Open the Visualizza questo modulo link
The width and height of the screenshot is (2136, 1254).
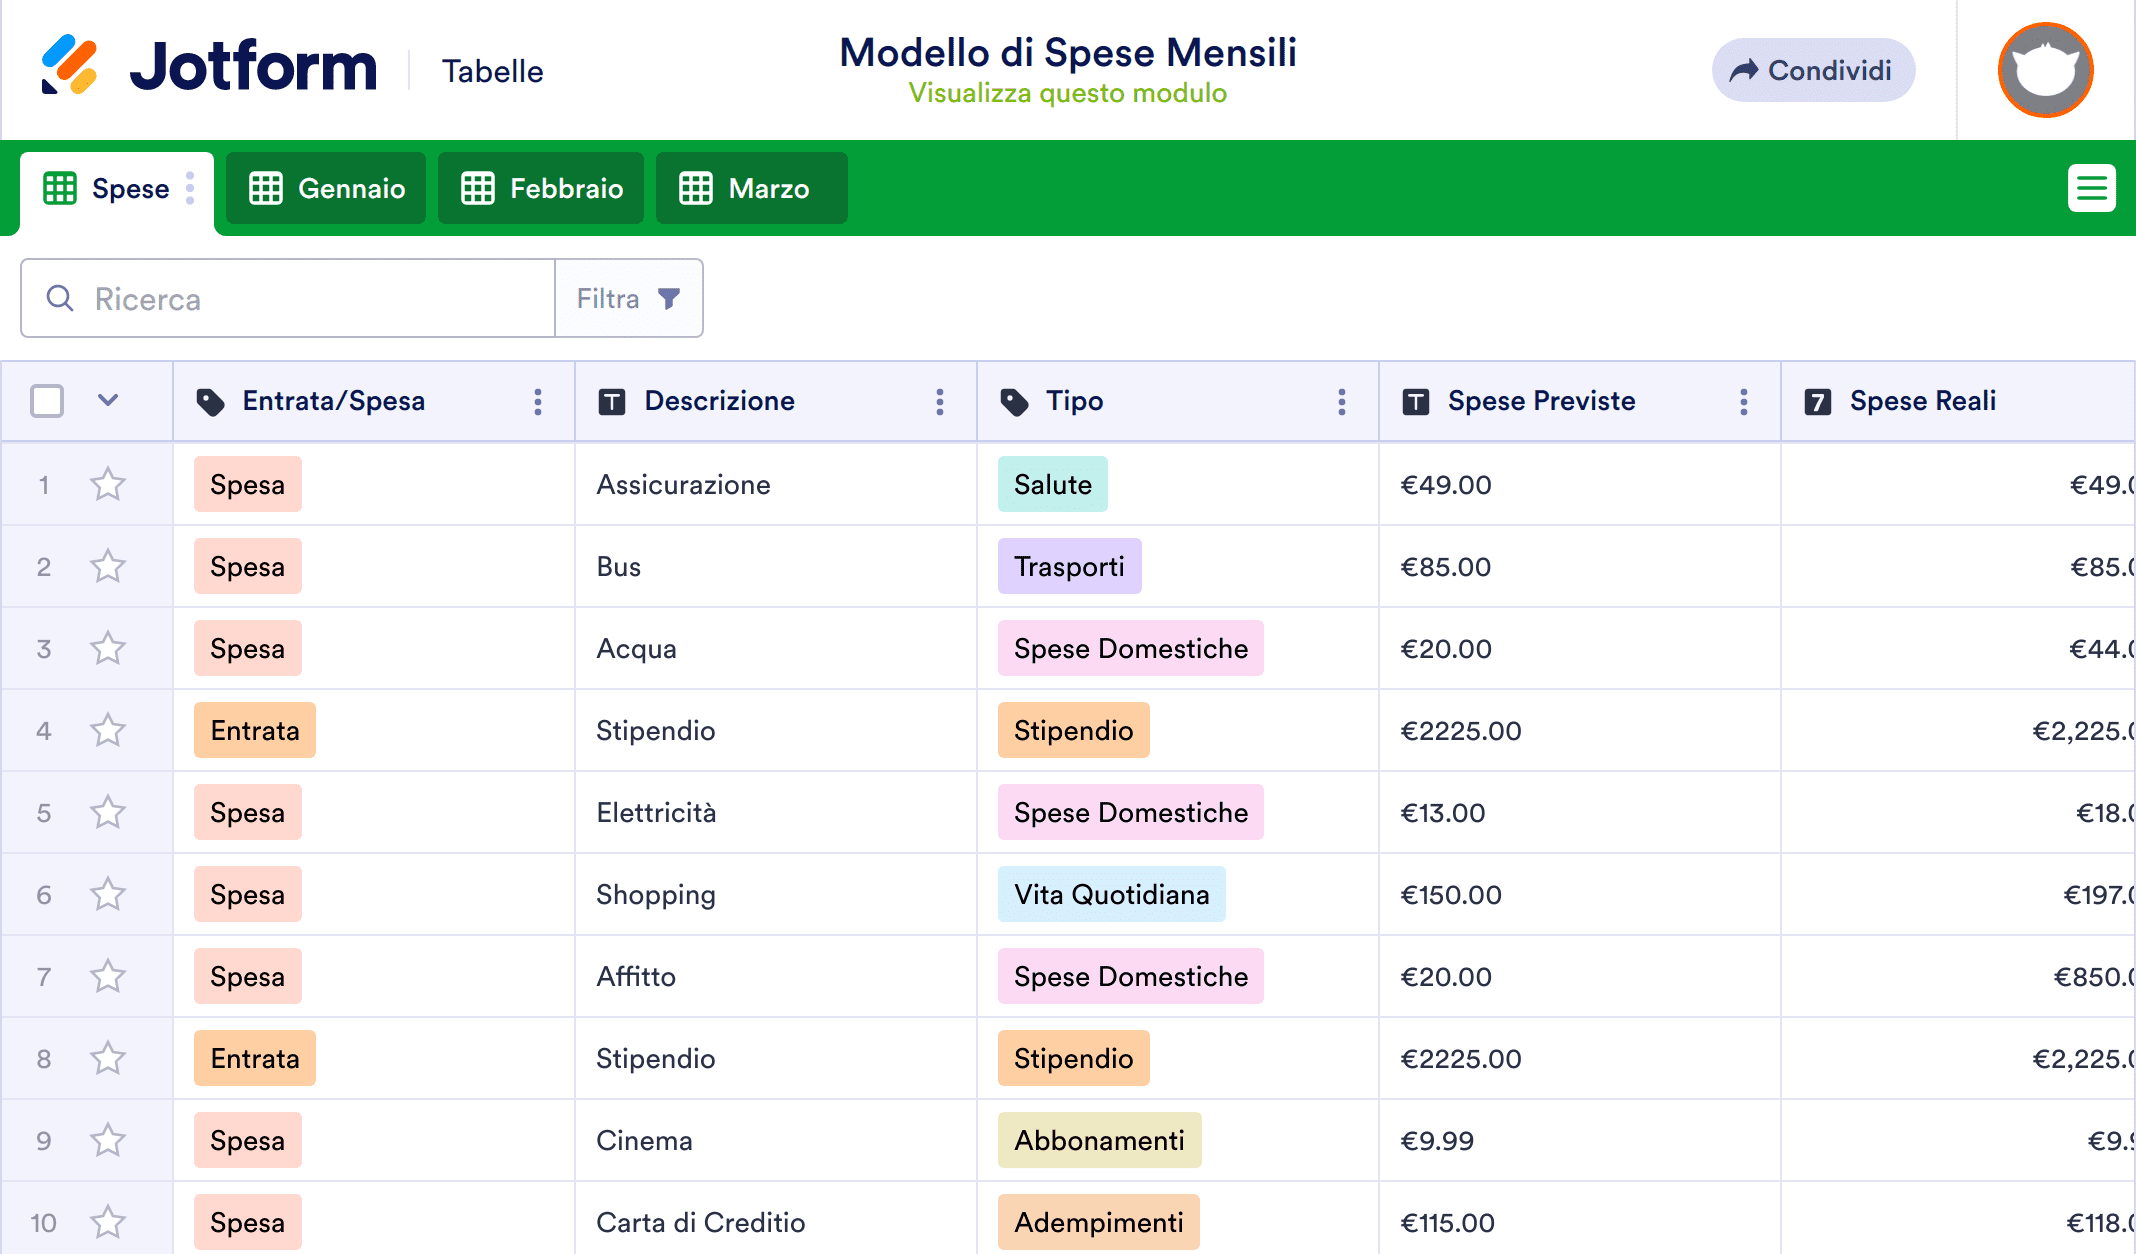(1067, 93)
